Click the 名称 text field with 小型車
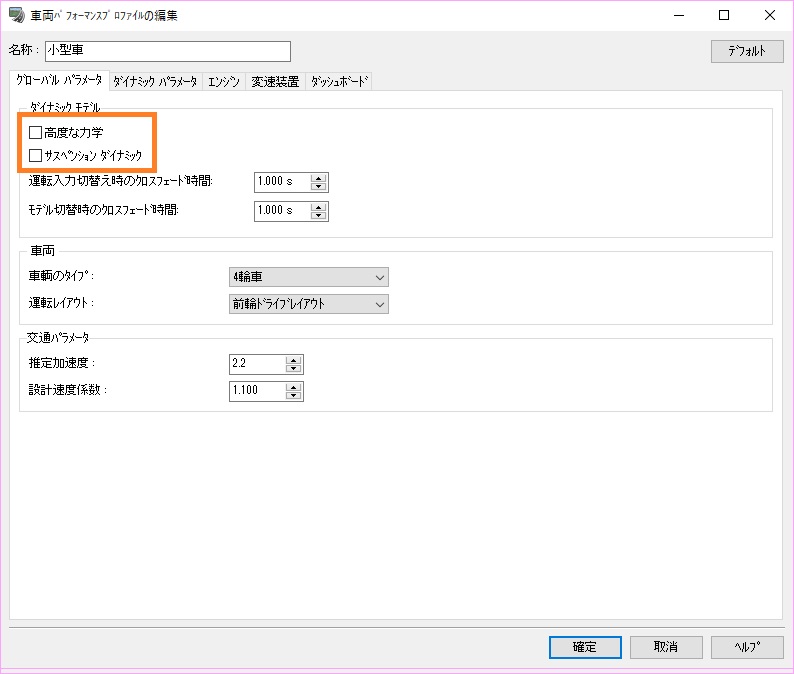Screen dimensions: 794x674 [x=168, y=51]
